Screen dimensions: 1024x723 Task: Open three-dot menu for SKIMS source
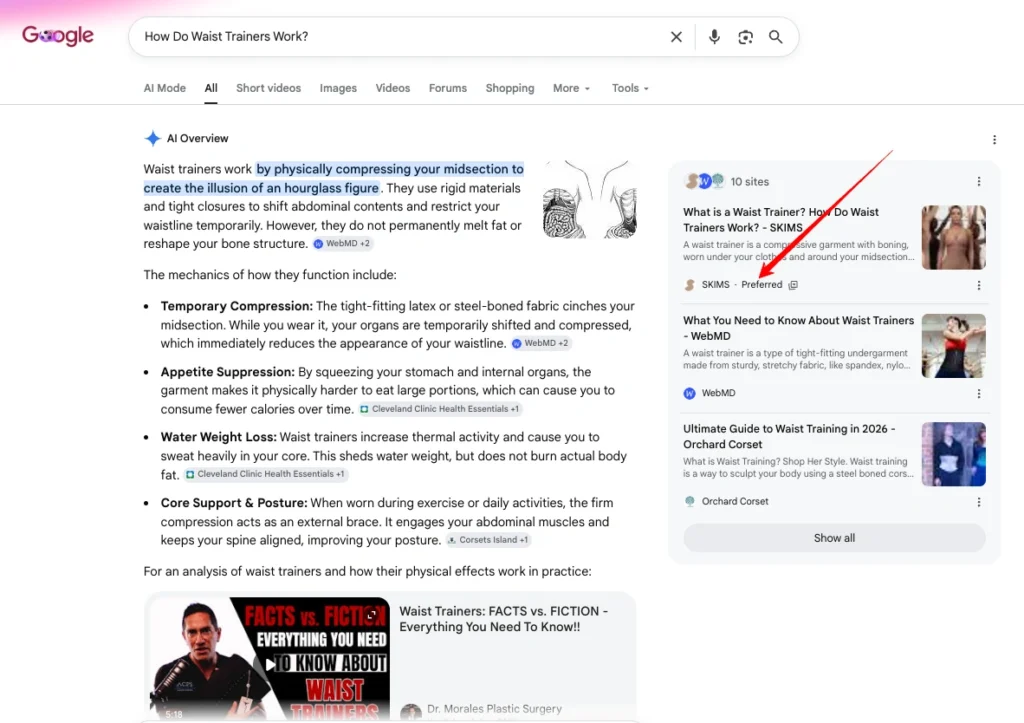978,285
